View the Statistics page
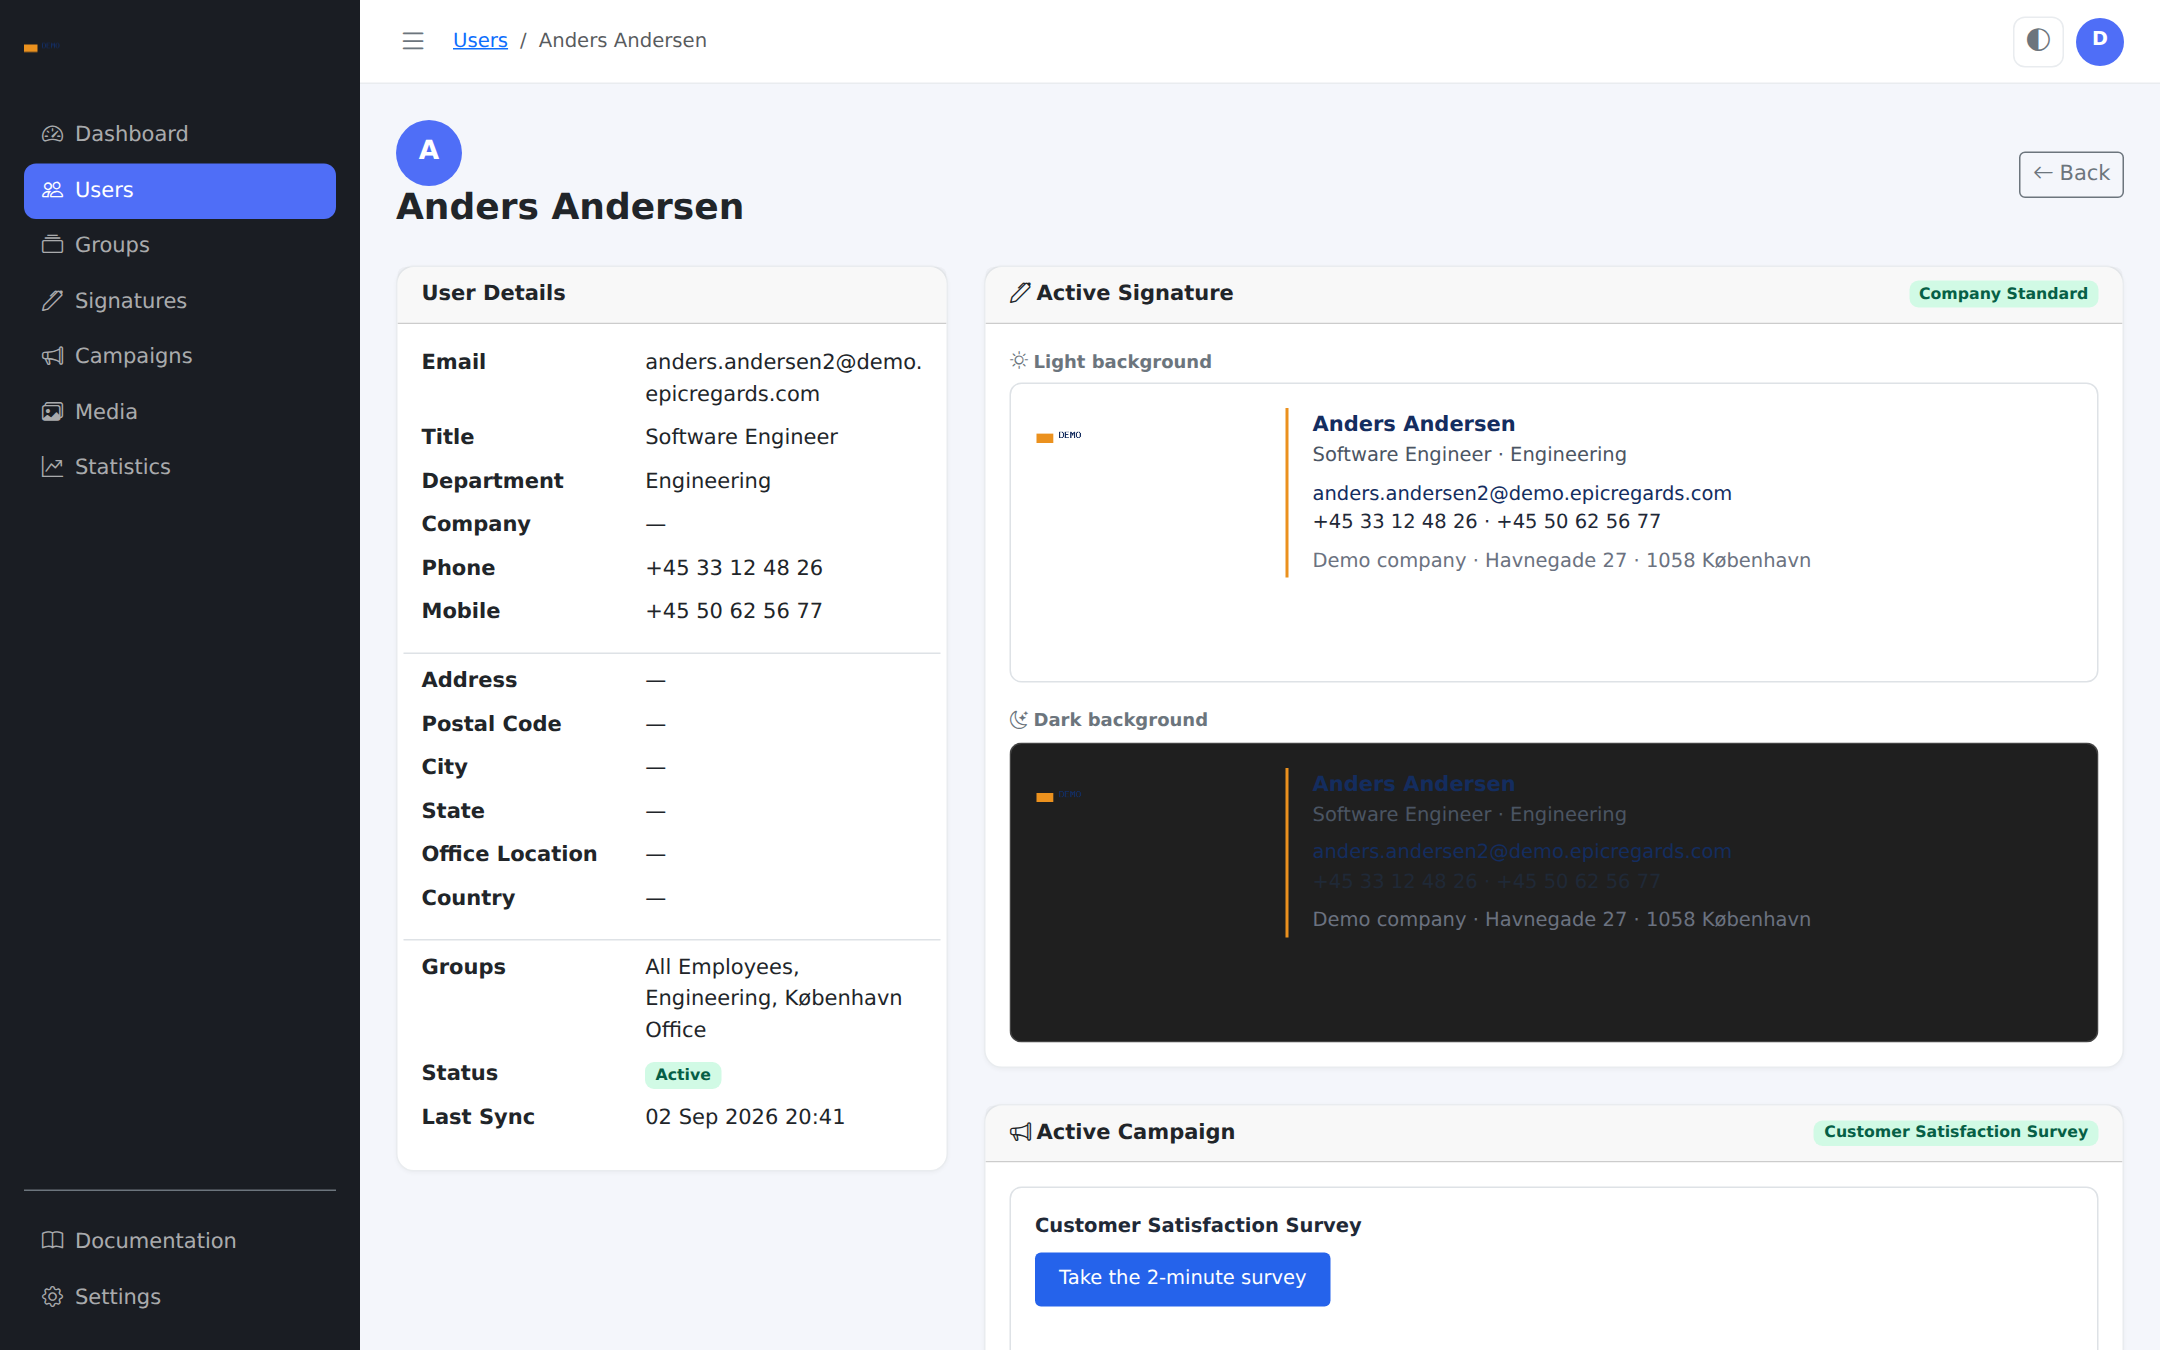The width and height of the screenshot is (2160, 1350). coord(180,467)
